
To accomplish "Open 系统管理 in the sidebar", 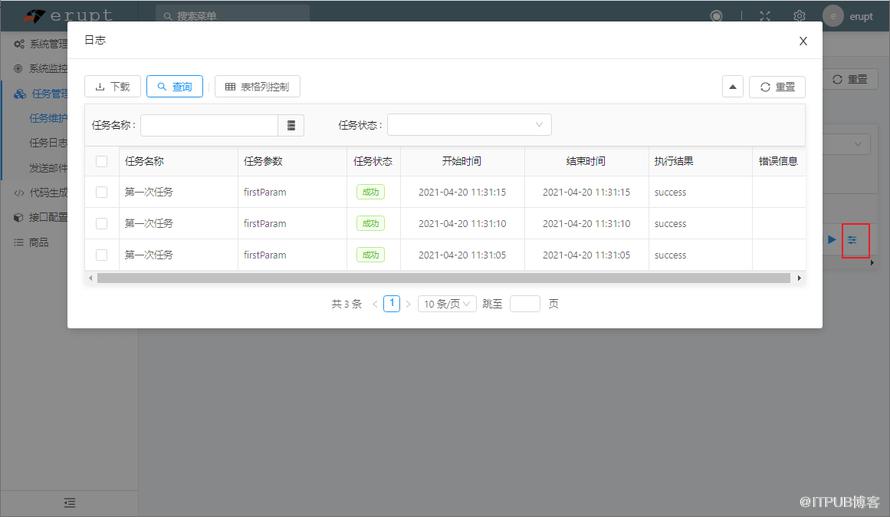I will point(40,44).
